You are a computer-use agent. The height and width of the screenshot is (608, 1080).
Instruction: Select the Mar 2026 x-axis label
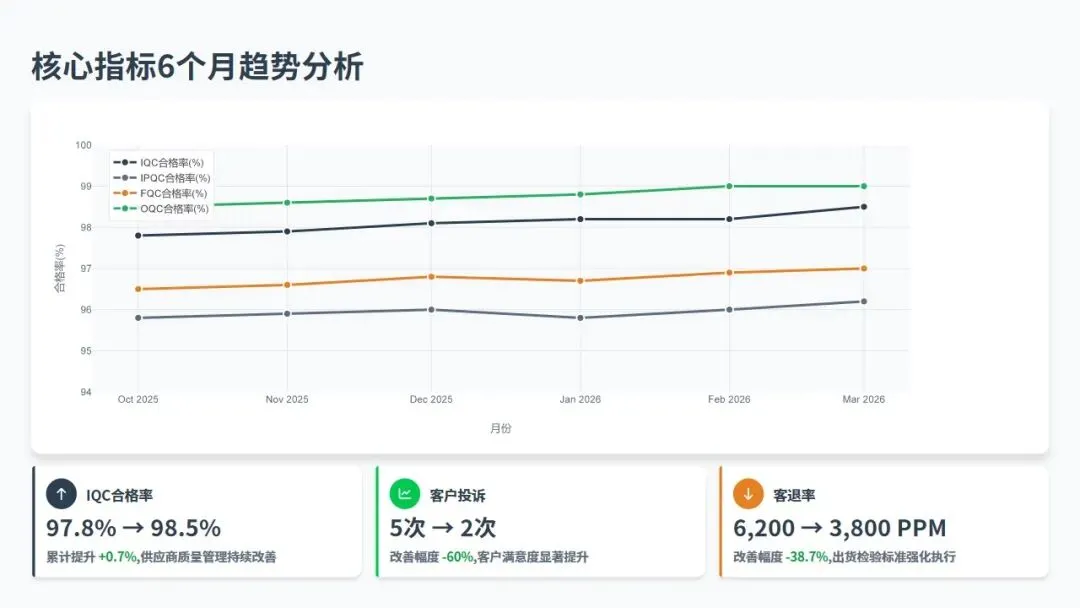tap(863, 399)
